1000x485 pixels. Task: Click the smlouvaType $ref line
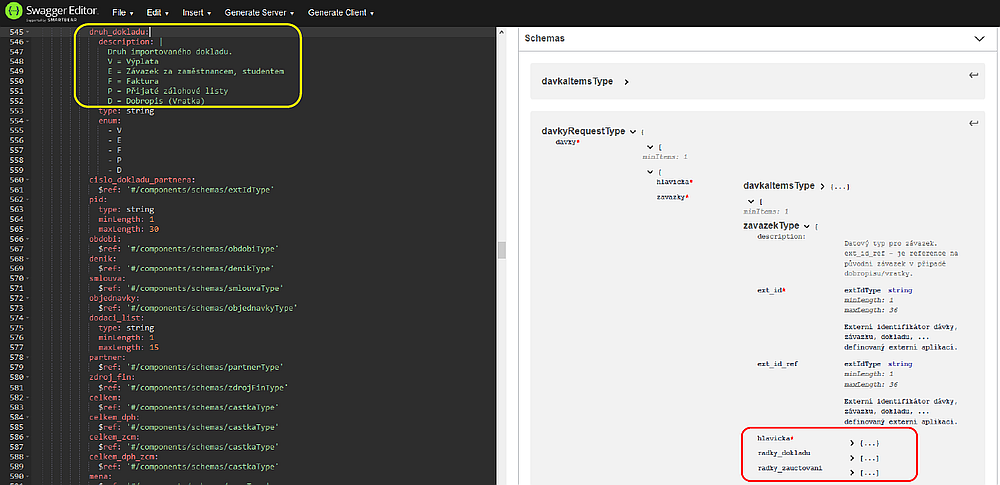click(191, 288)
